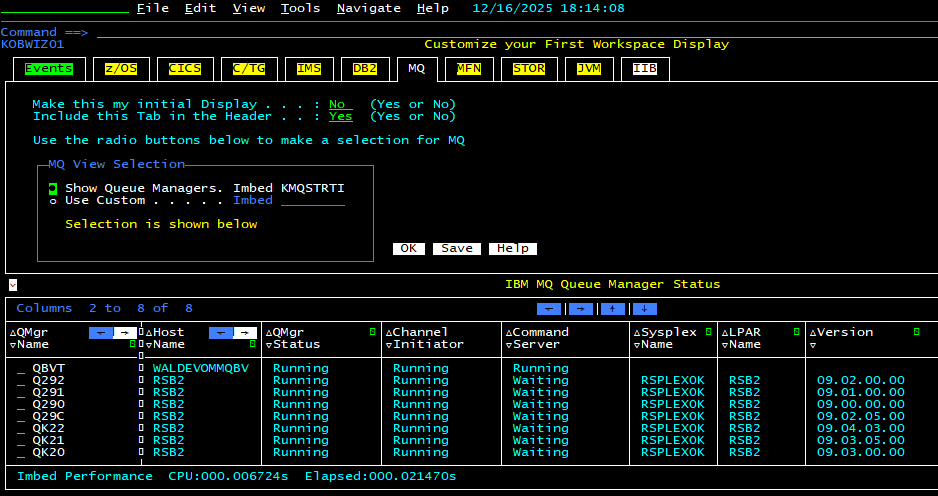Image resolution: width=938 pixels, height=496 pixels.
Task: Click the initial Display Yes/No field
Action: 340,104
